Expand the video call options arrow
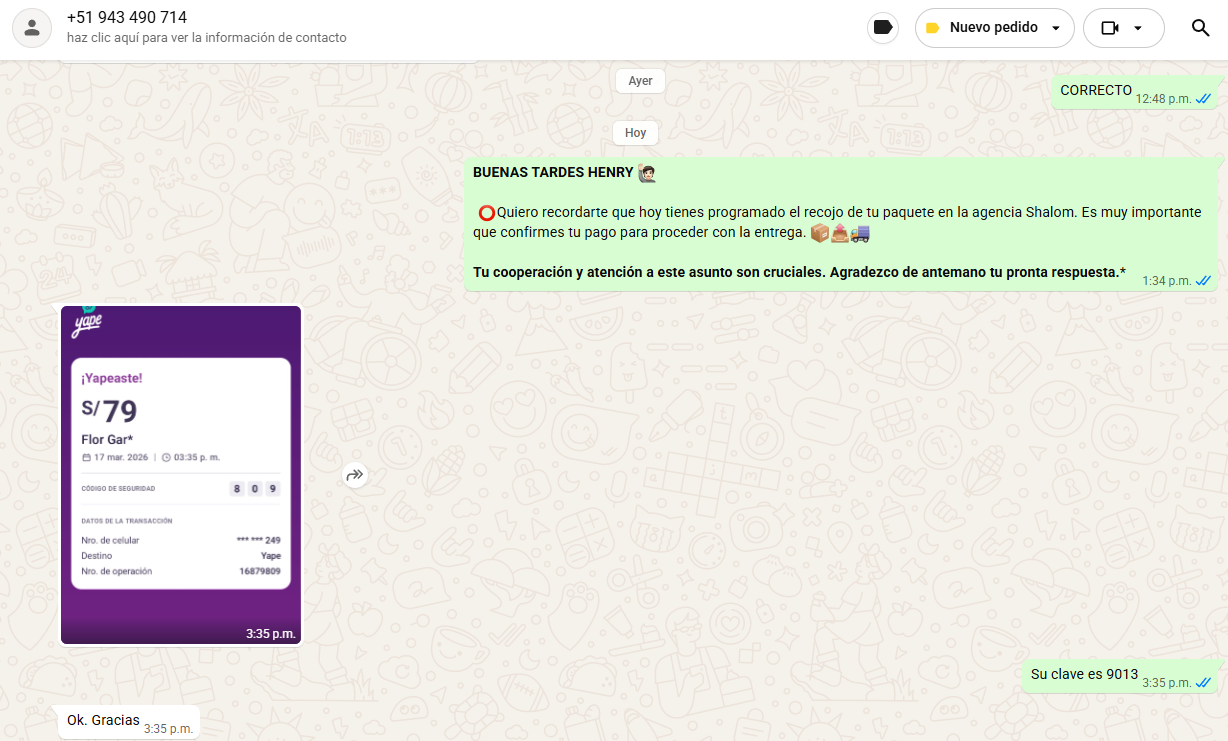Viewport: 1228px width, 741px height. [x=1137, y=28]
